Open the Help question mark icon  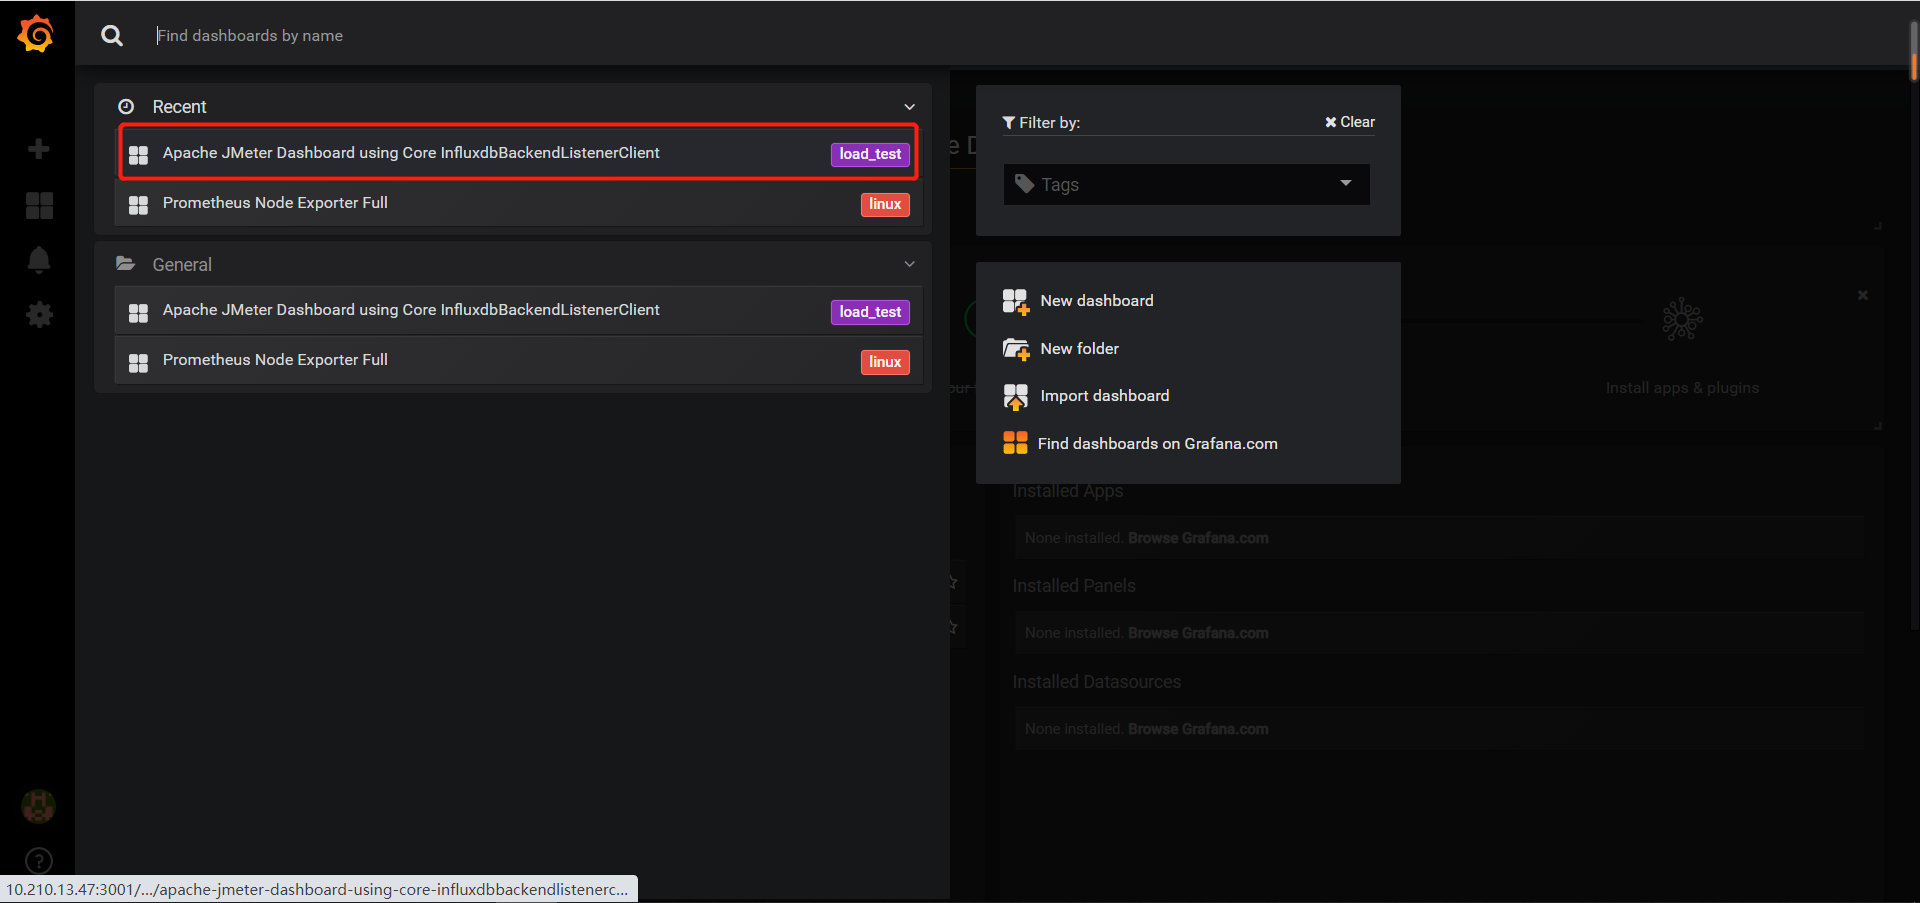point(38,861)
